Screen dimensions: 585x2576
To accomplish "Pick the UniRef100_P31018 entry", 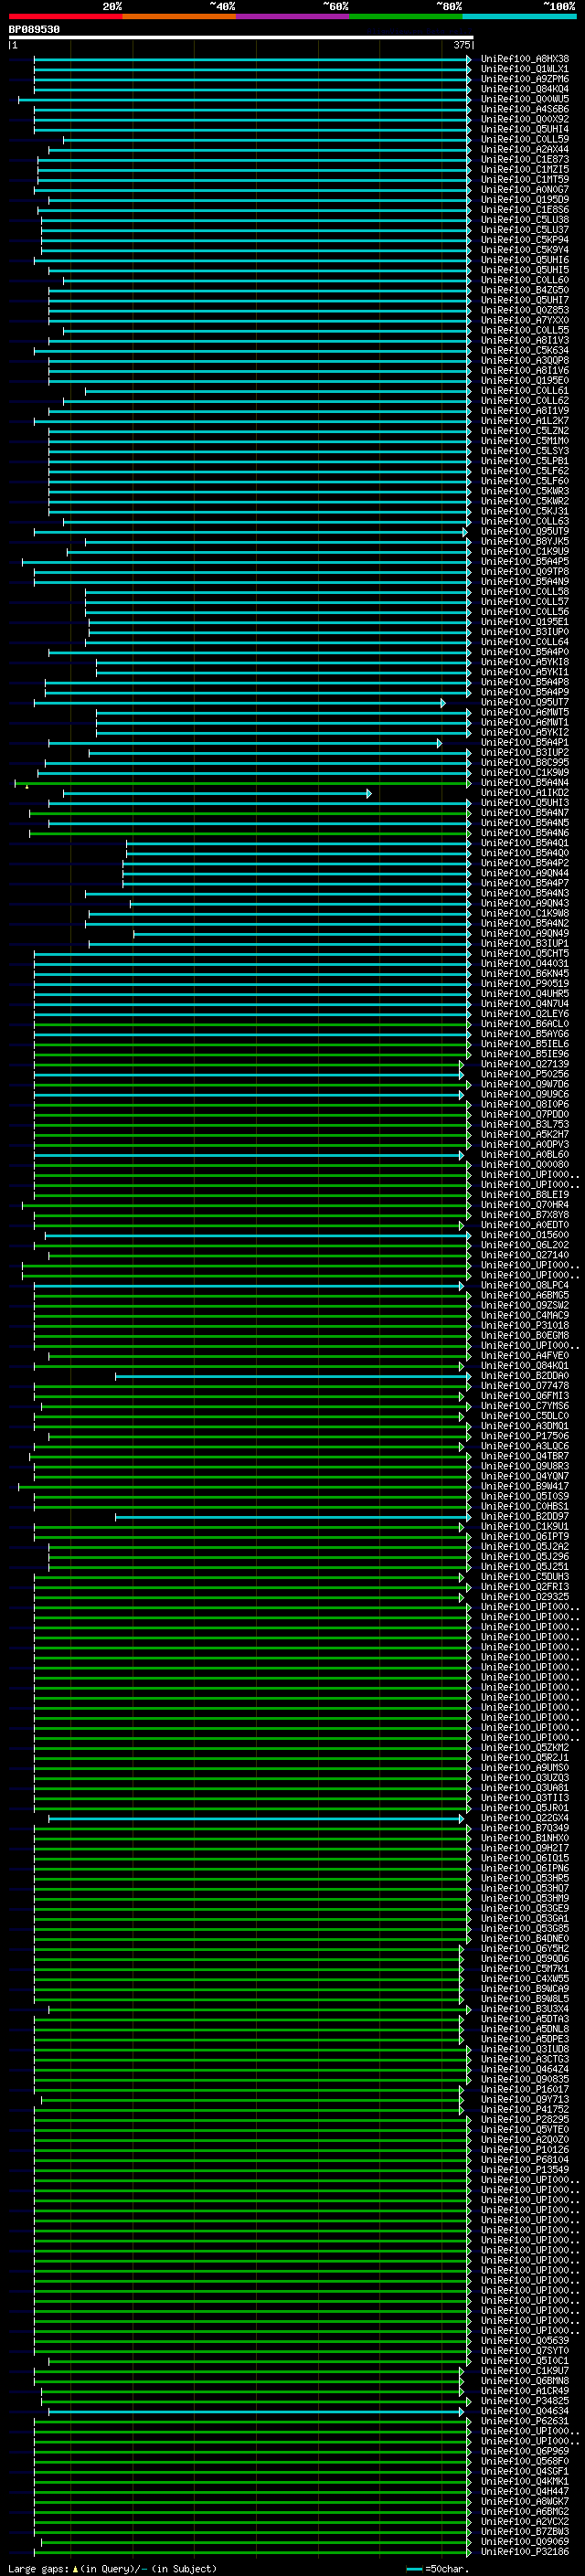I will (x=525, y=1325).
